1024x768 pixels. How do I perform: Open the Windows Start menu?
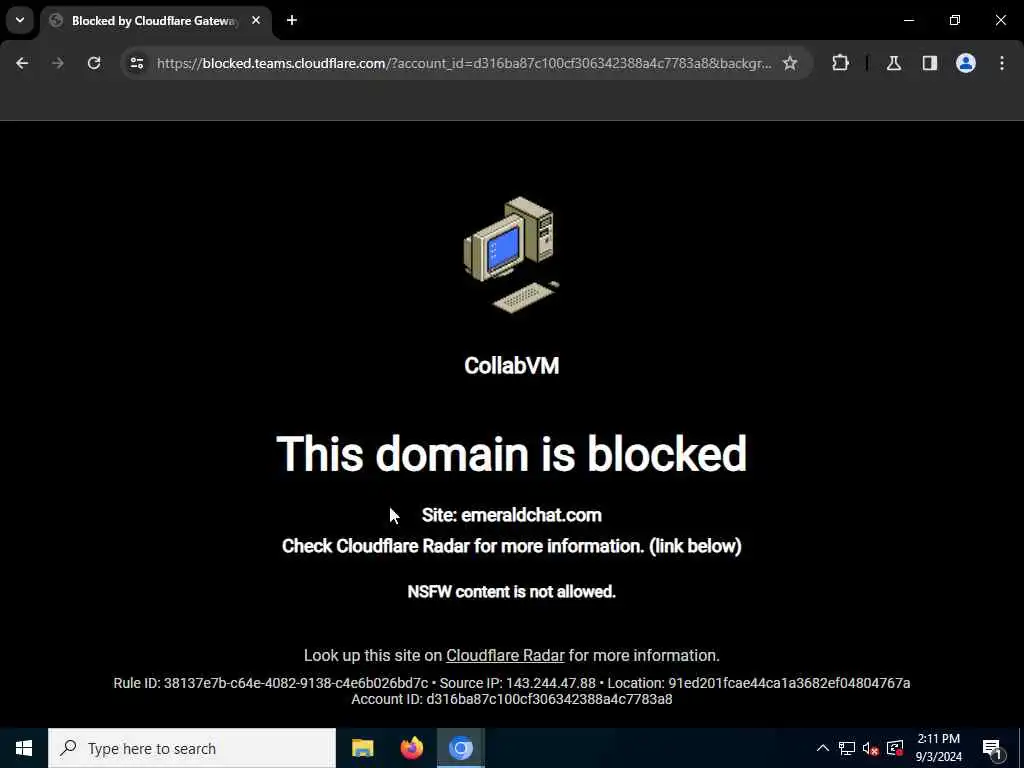24,748
